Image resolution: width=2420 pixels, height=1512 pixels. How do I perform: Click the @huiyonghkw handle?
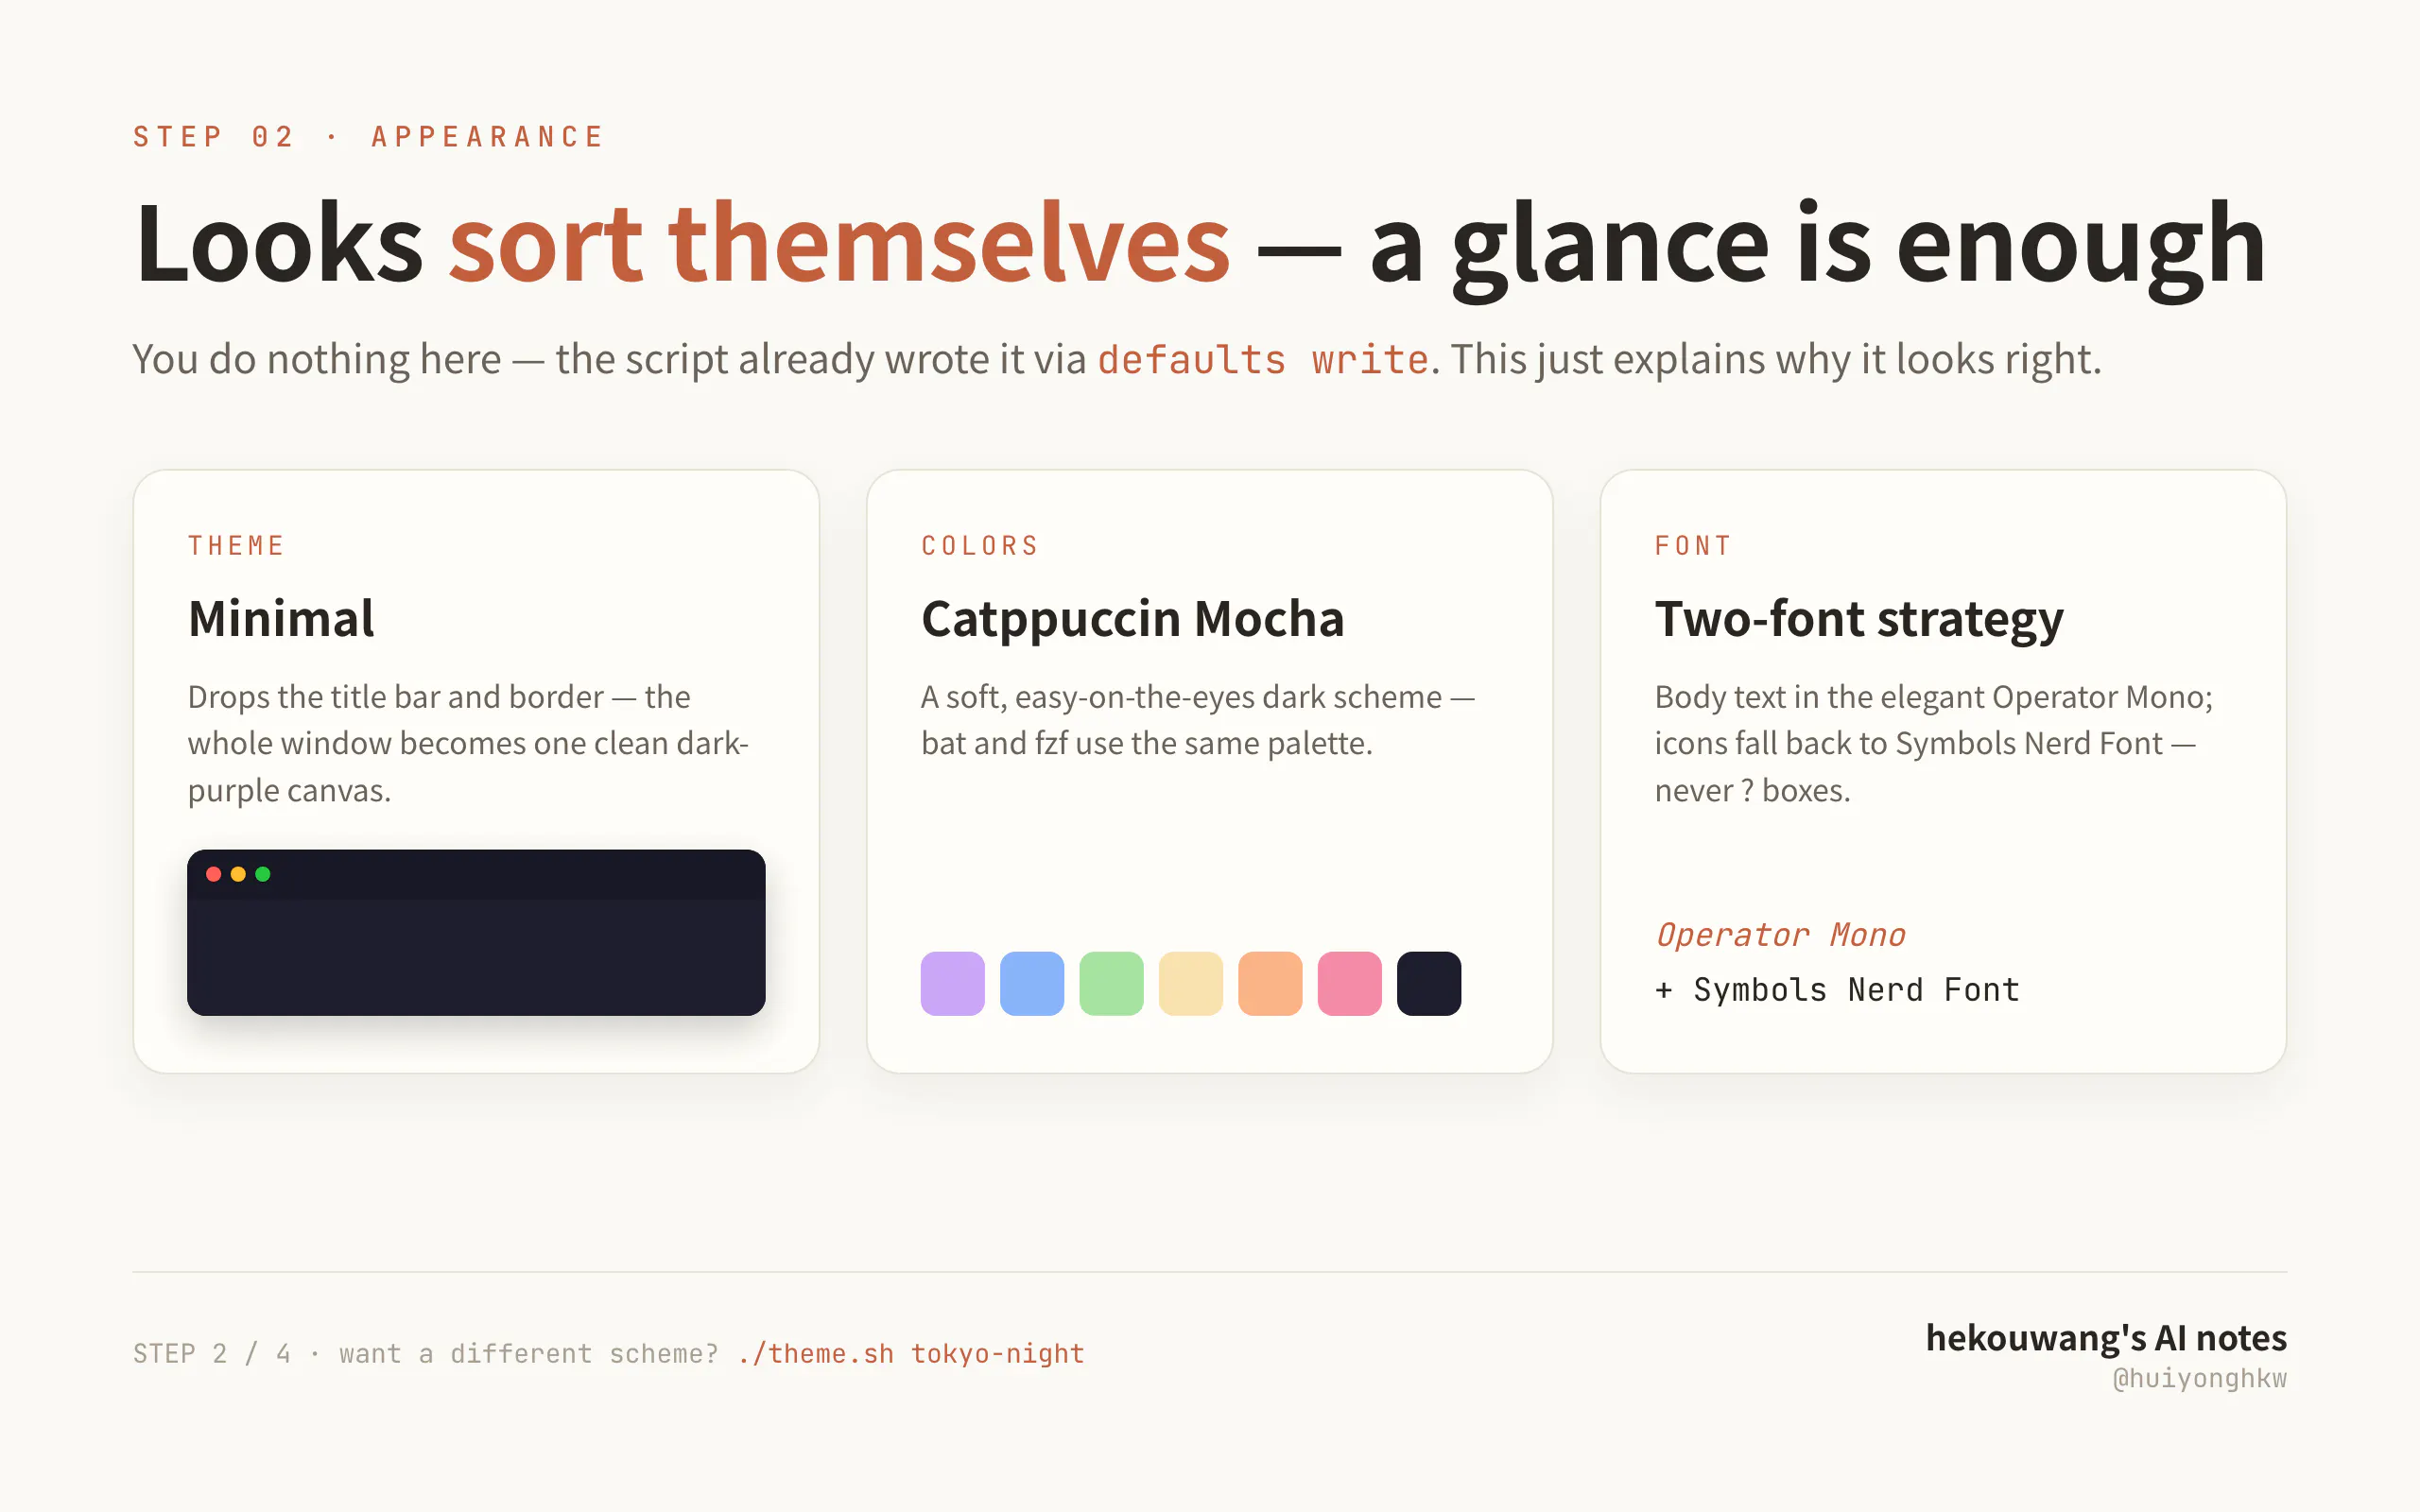pos(2199,1378)
